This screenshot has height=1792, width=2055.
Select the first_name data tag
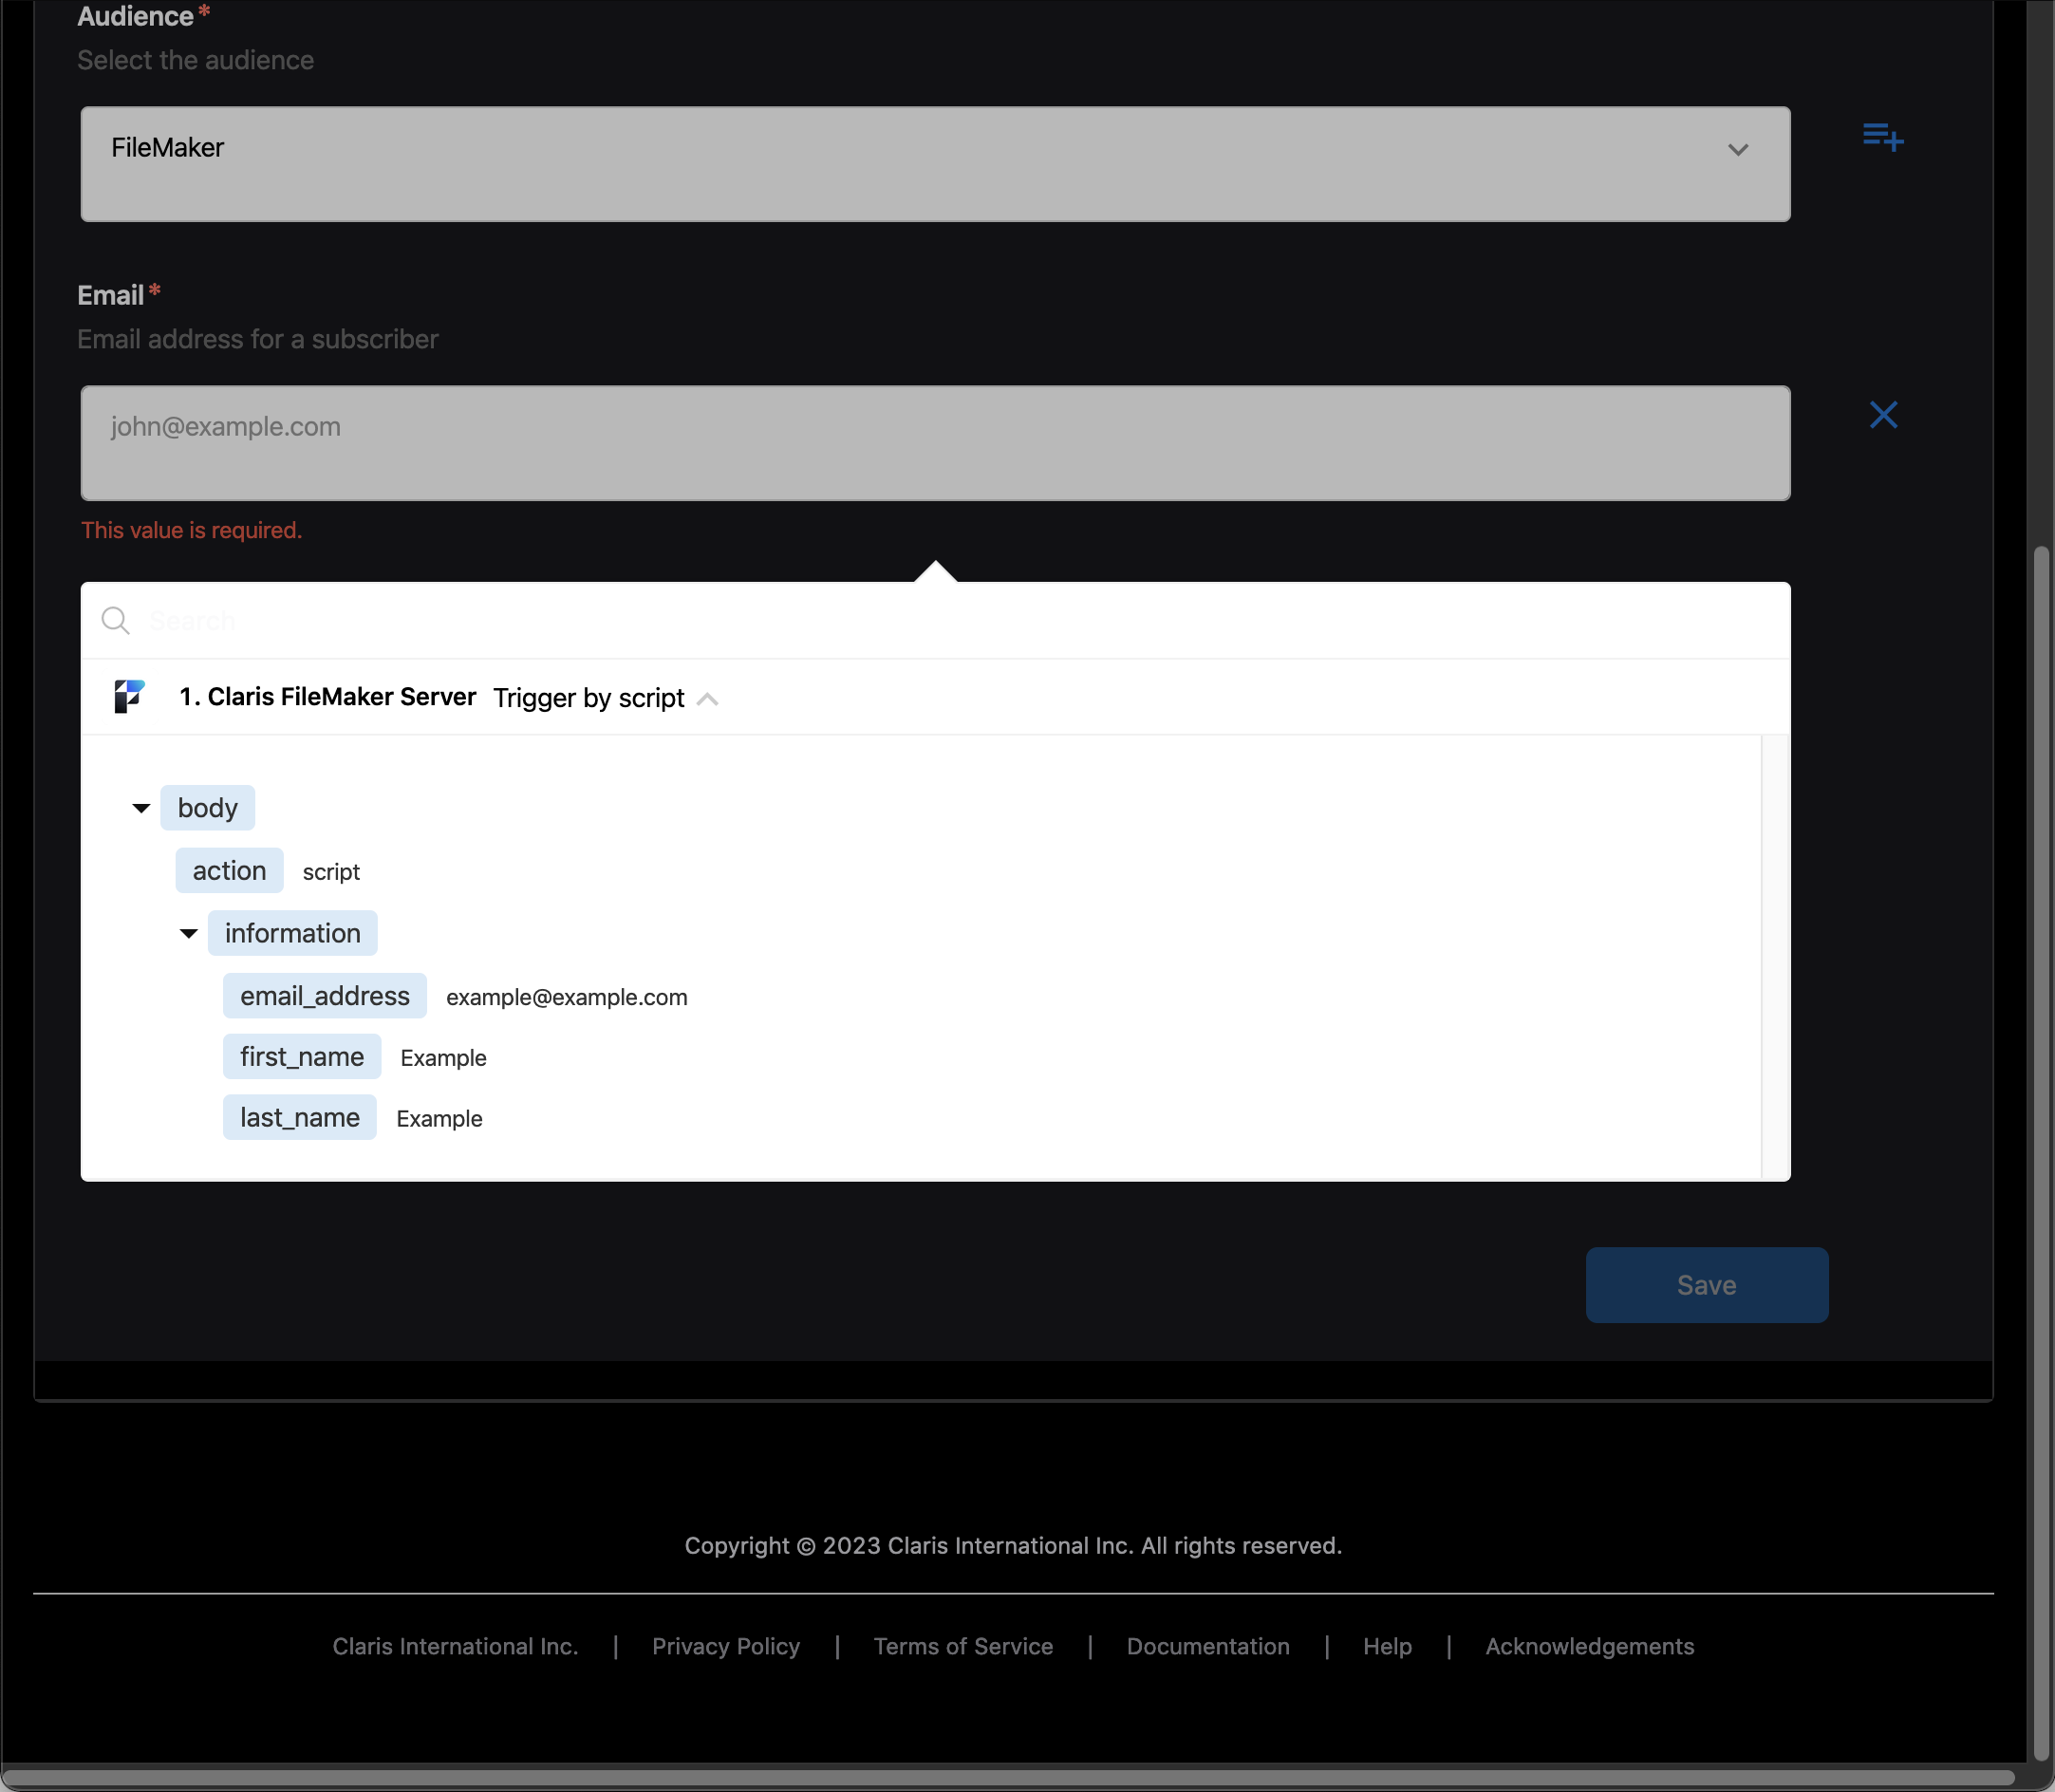302,1057
